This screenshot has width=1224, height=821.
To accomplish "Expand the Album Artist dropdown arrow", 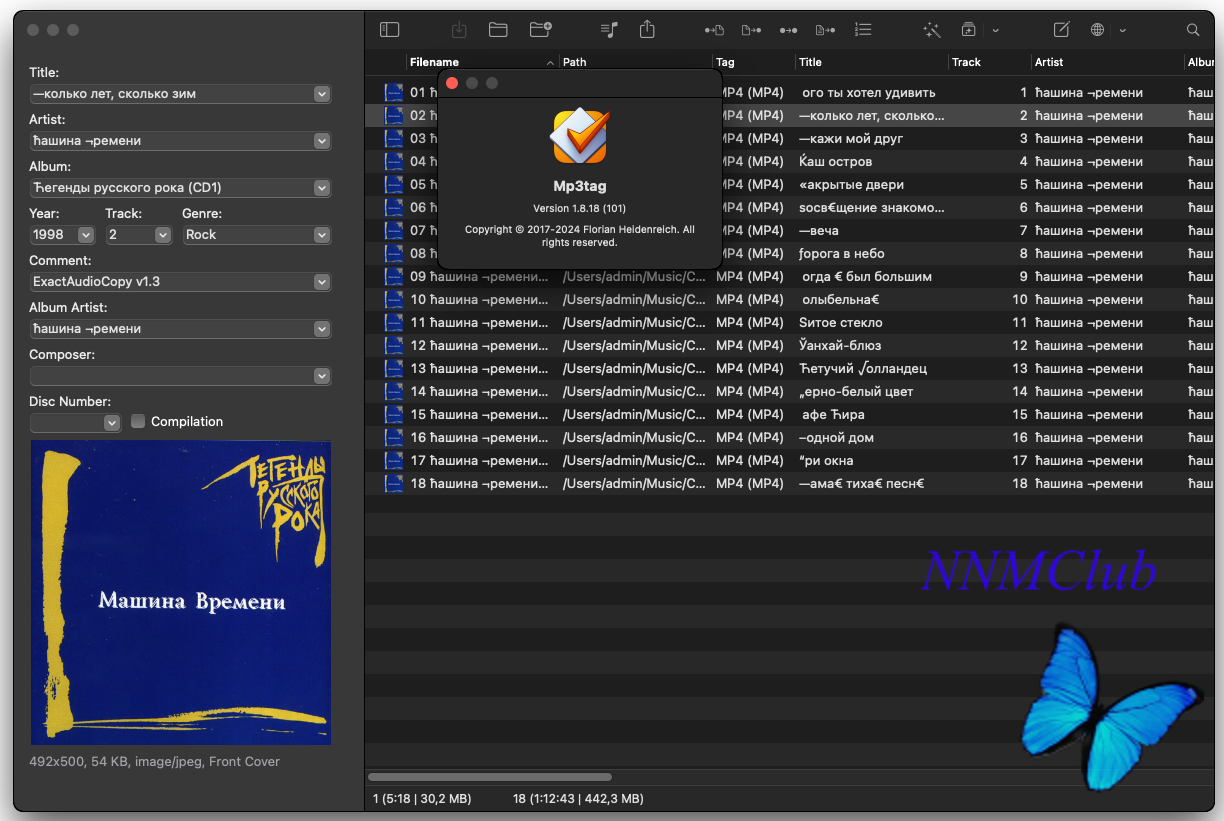I will tap(321, 329).
